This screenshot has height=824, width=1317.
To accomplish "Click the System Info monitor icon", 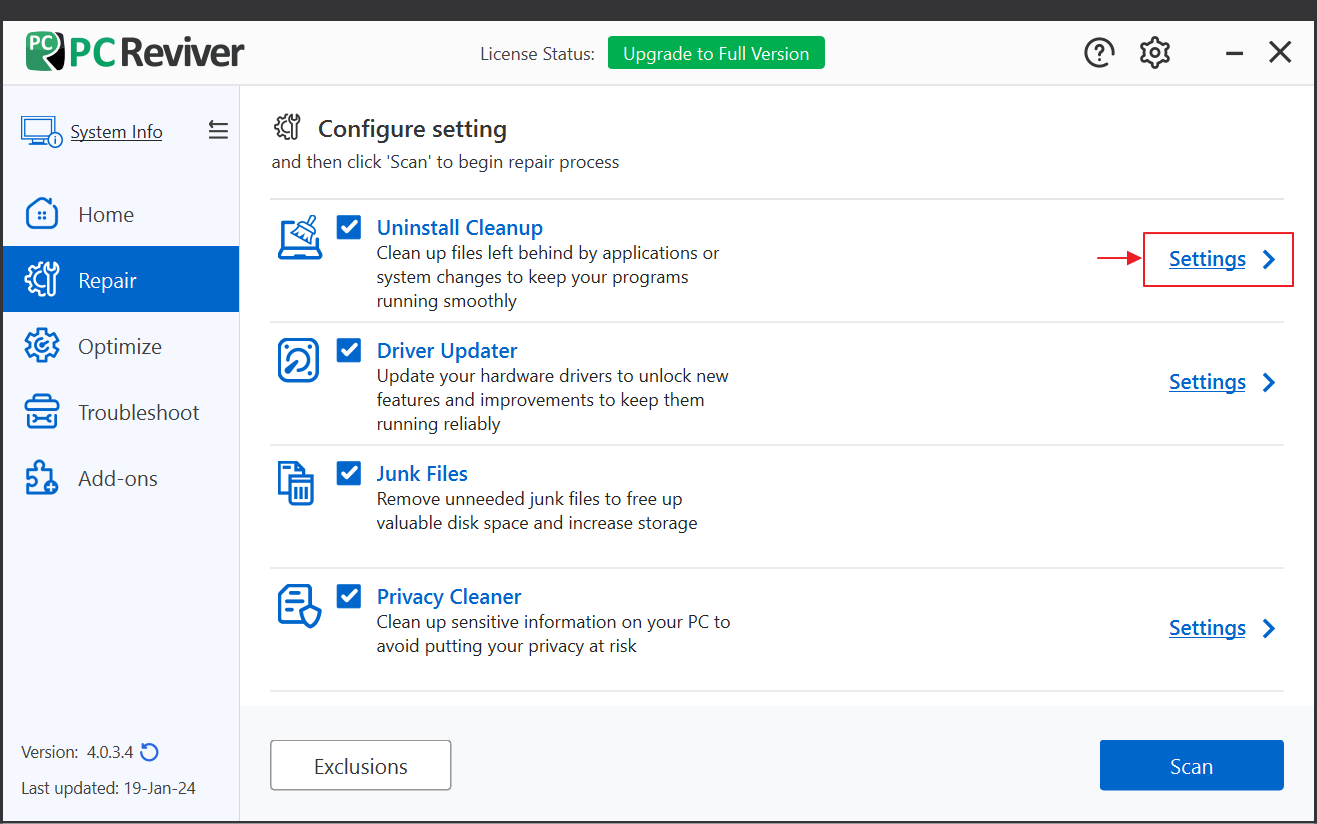I will [41, 131].
